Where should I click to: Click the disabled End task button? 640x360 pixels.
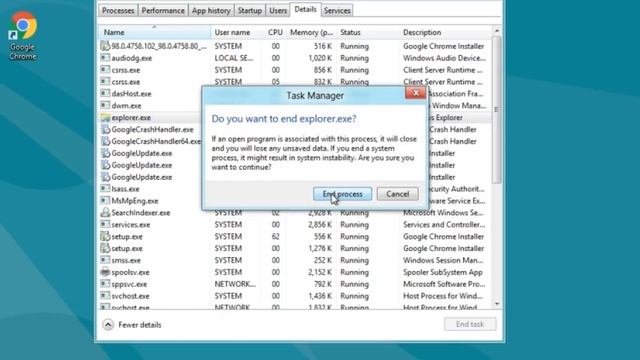470,324
